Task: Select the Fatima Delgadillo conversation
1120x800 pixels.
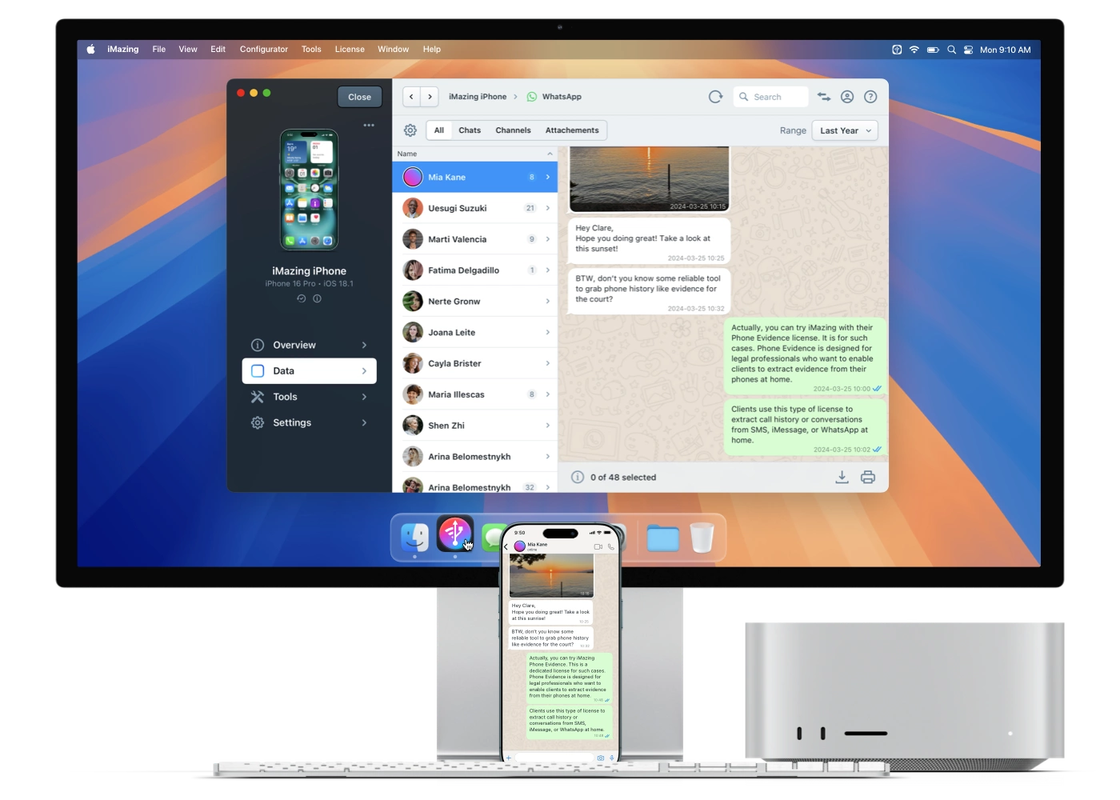Action: [475, 270]
